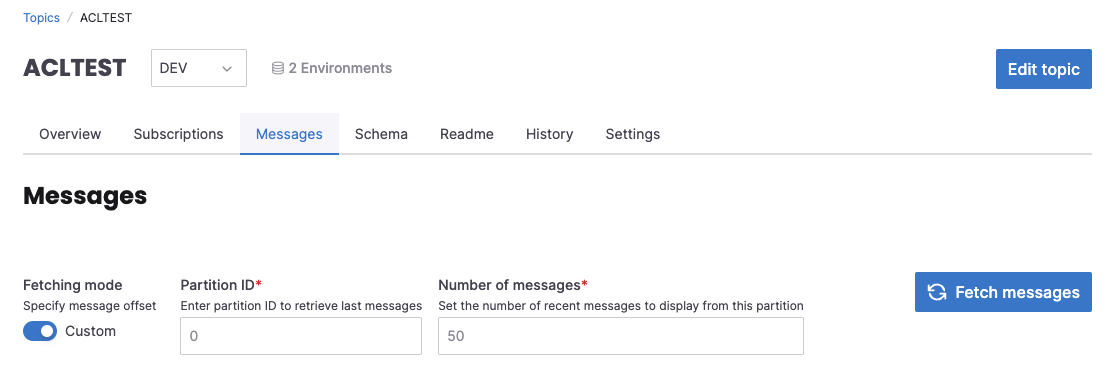1106x376 pixels.
Task: Click the database icon beside 2 Environments
Action: [x=278, y=68]
